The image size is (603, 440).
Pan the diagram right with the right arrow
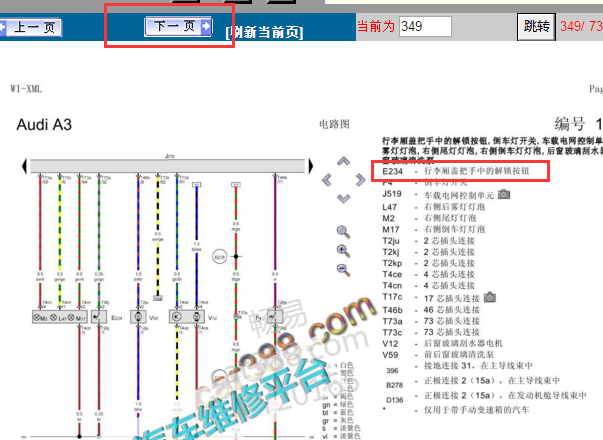point(360,180)
